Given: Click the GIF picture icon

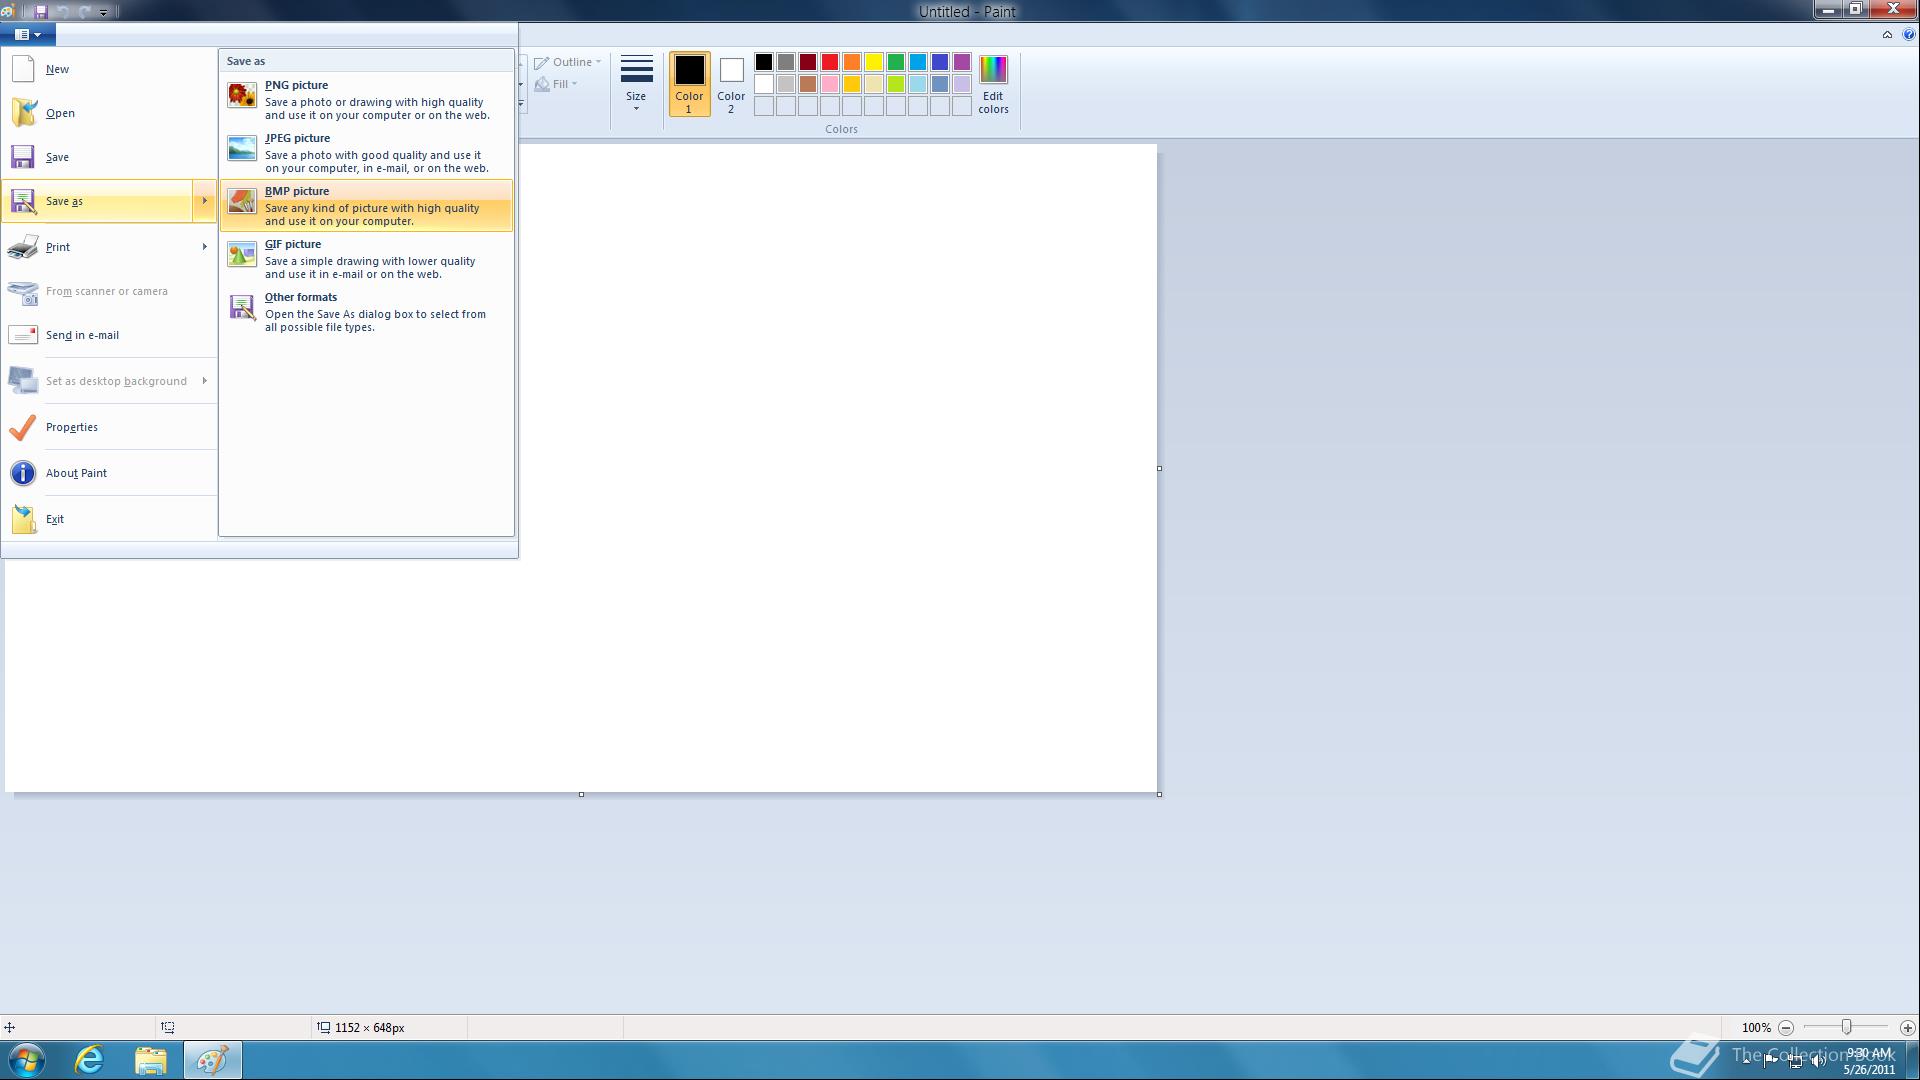Looking at the screenshot, I should [x=241, y=254].
